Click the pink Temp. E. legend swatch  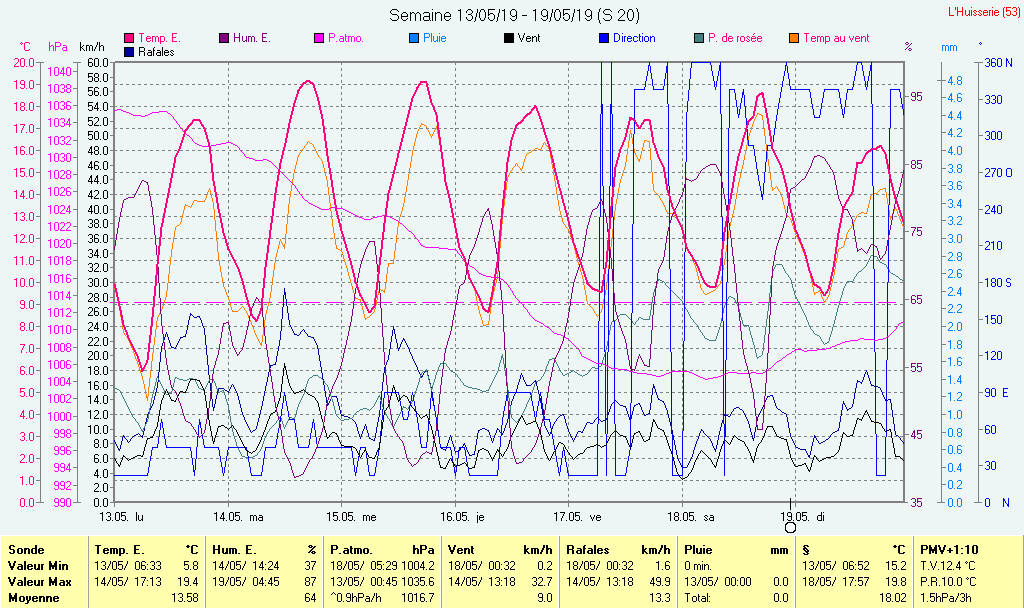tap(129, 39)
